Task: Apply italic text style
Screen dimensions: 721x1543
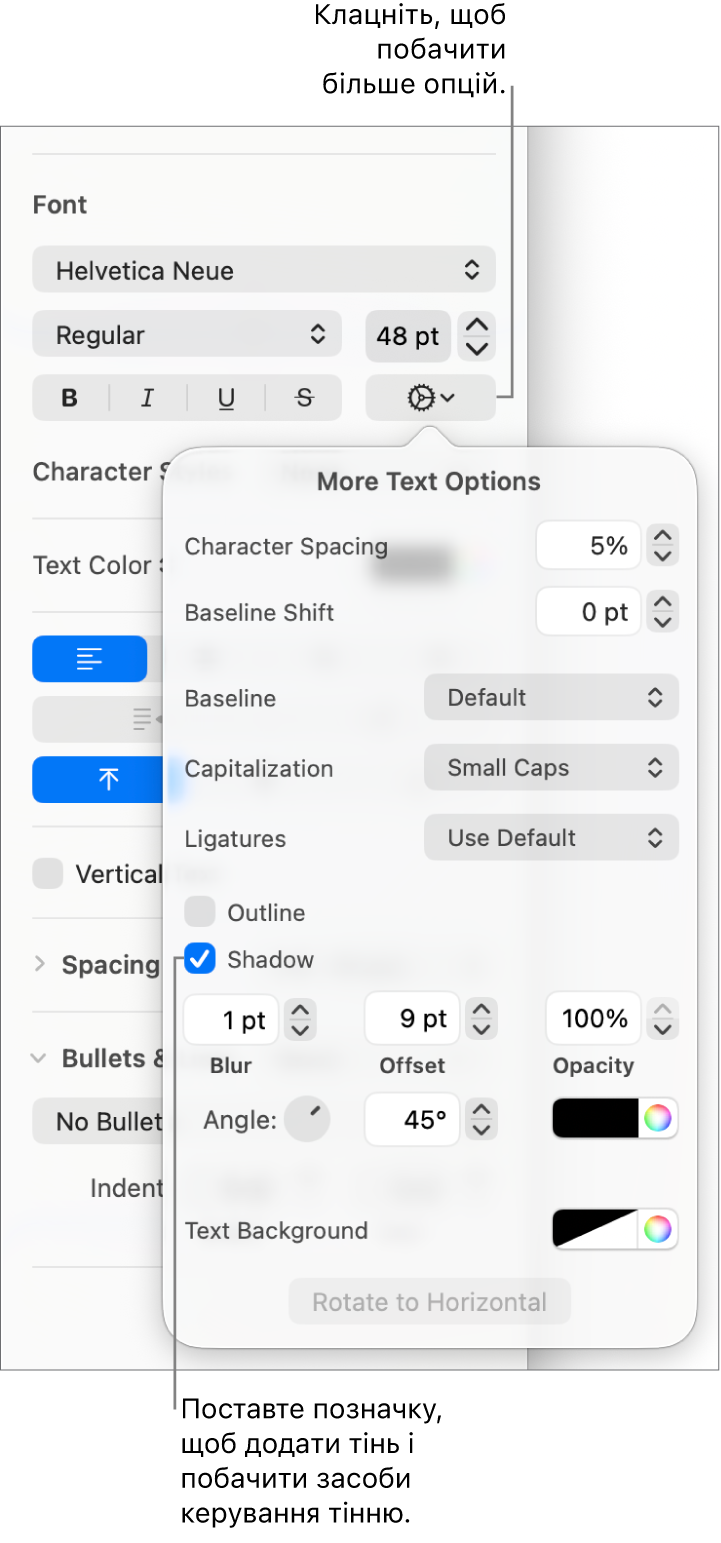Action: pos(148,398)
